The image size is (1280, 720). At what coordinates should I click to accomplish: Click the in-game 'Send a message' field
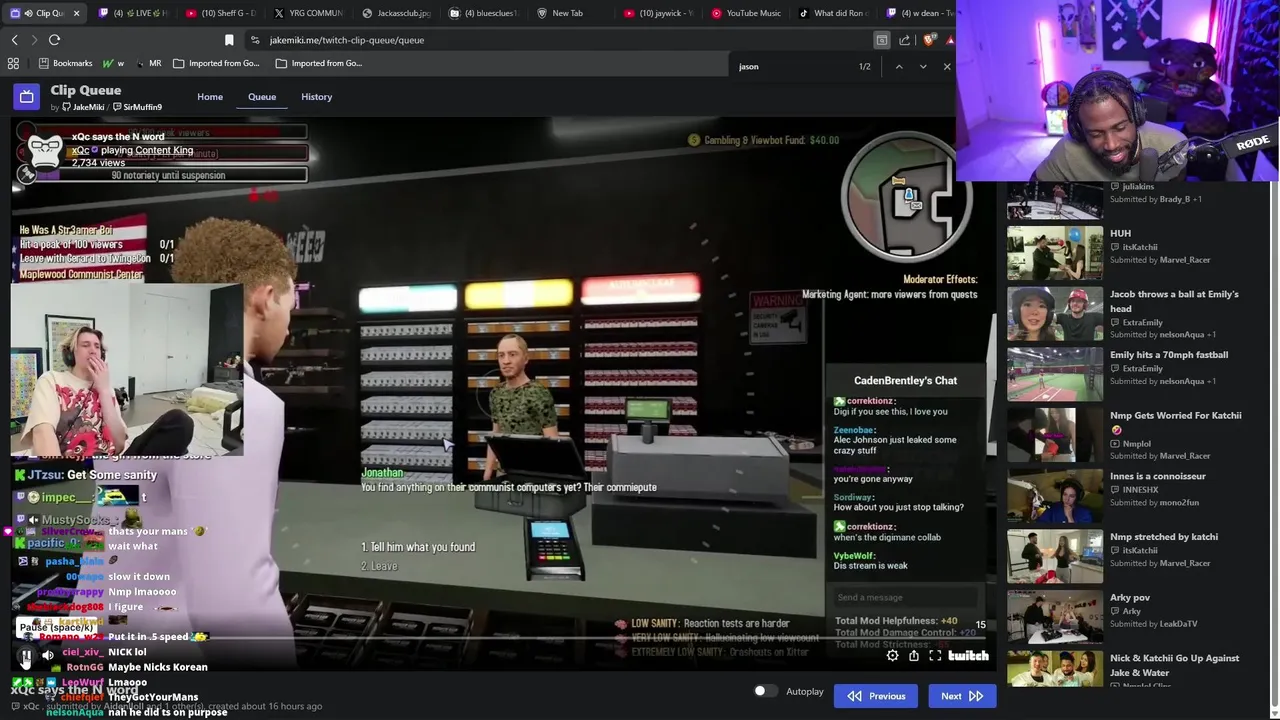tap(905, 597)
